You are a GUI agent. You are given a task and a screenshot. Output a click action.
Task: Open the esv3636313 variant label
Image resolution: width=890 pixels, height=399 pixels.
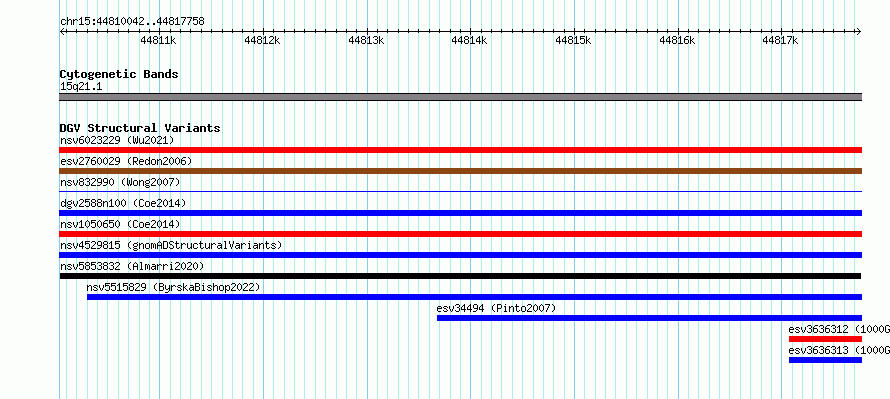[x=839, y=350]
